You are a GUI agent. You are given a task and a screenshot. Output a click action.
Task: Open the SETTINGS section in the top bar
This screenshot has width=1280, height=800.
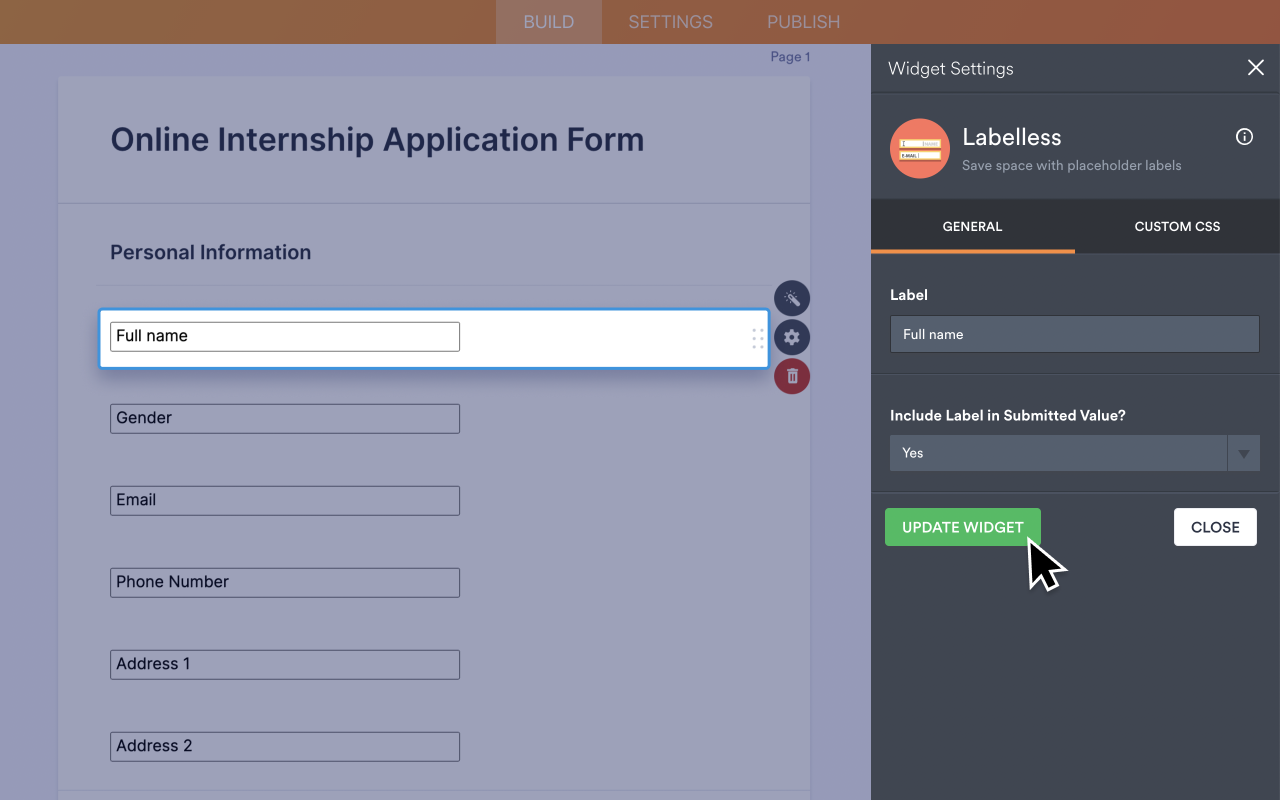pos(669,21)
